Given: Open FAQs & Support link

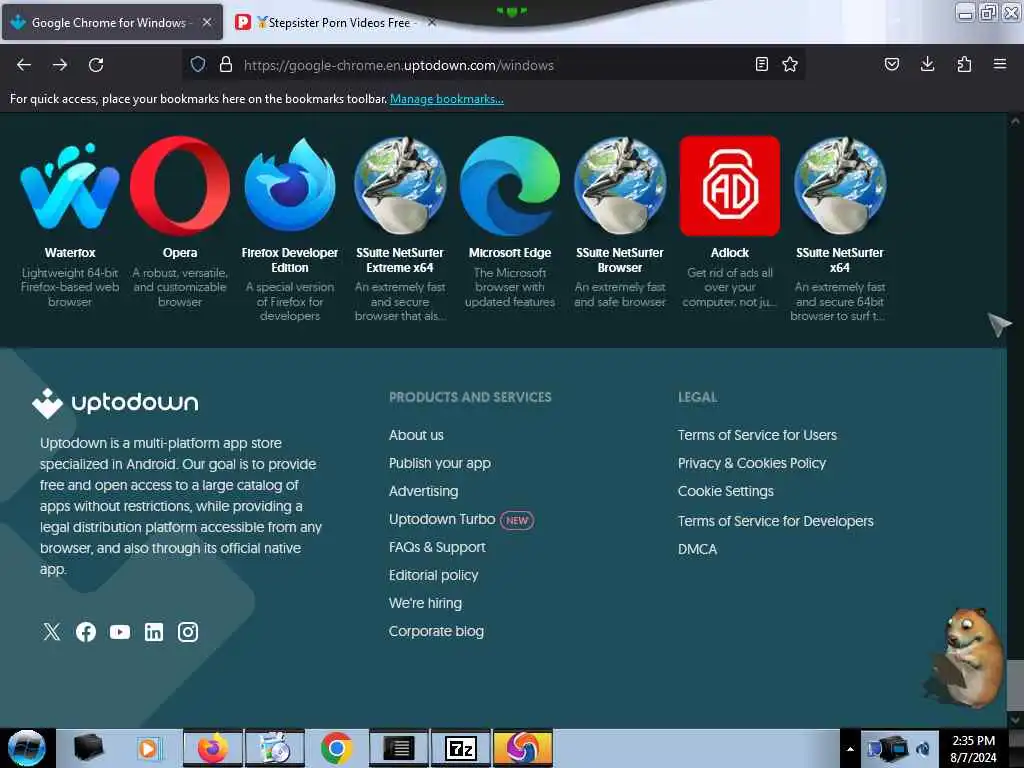Looking at the screenshot, I should click(x=437, y=547).
